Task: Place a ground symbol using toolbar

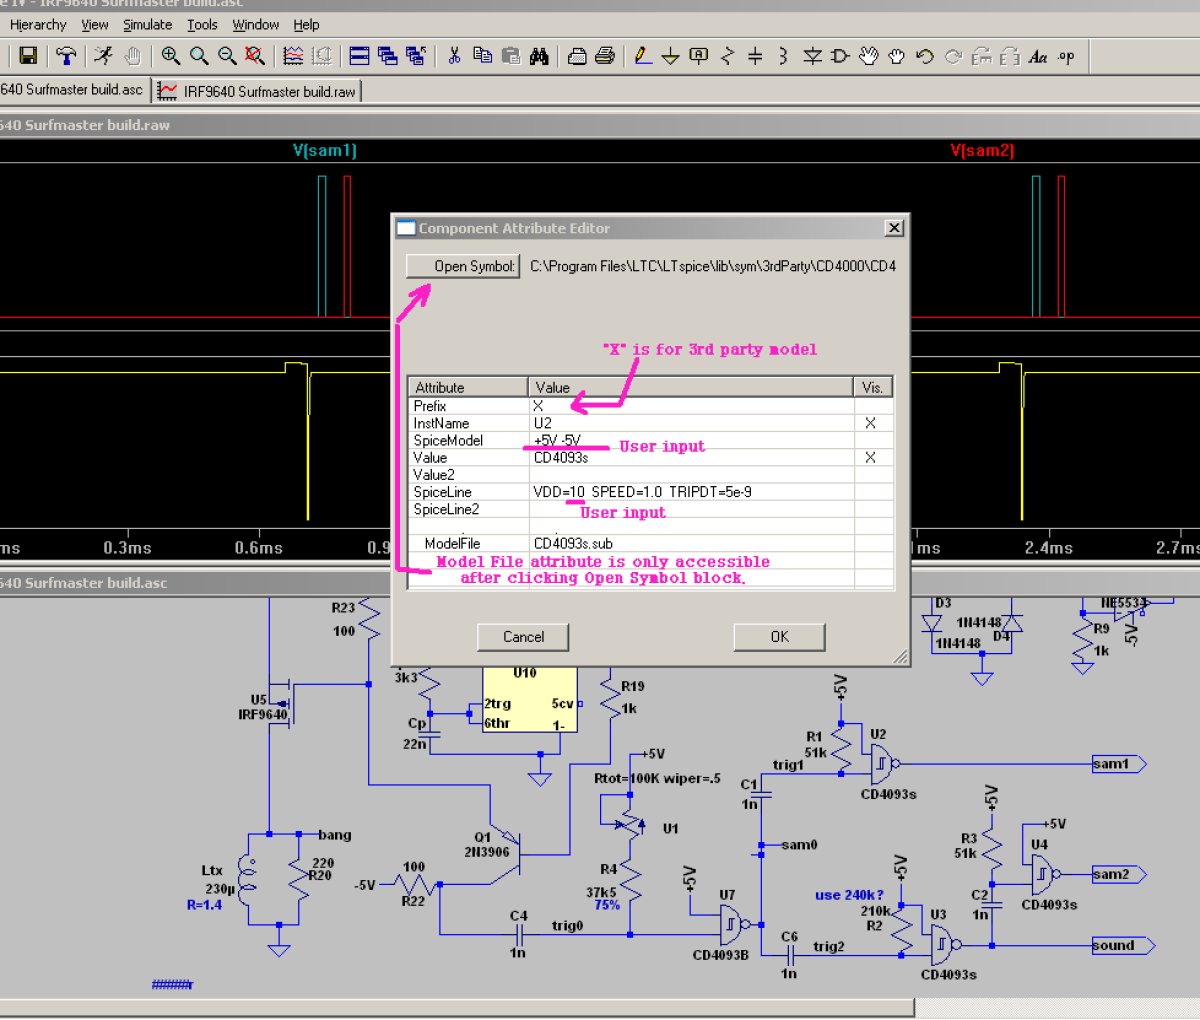Action: [x=671, y=56]
